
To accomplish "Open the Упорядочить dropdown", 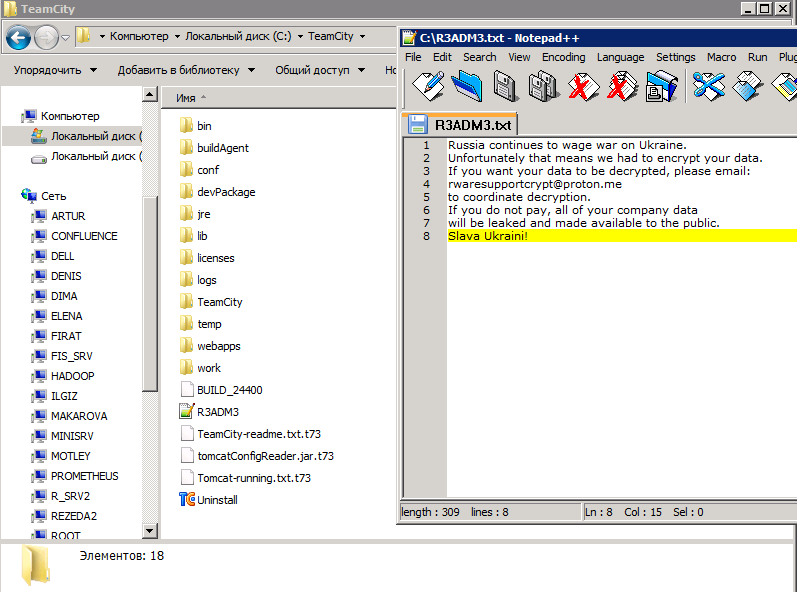I will (55, 70).
